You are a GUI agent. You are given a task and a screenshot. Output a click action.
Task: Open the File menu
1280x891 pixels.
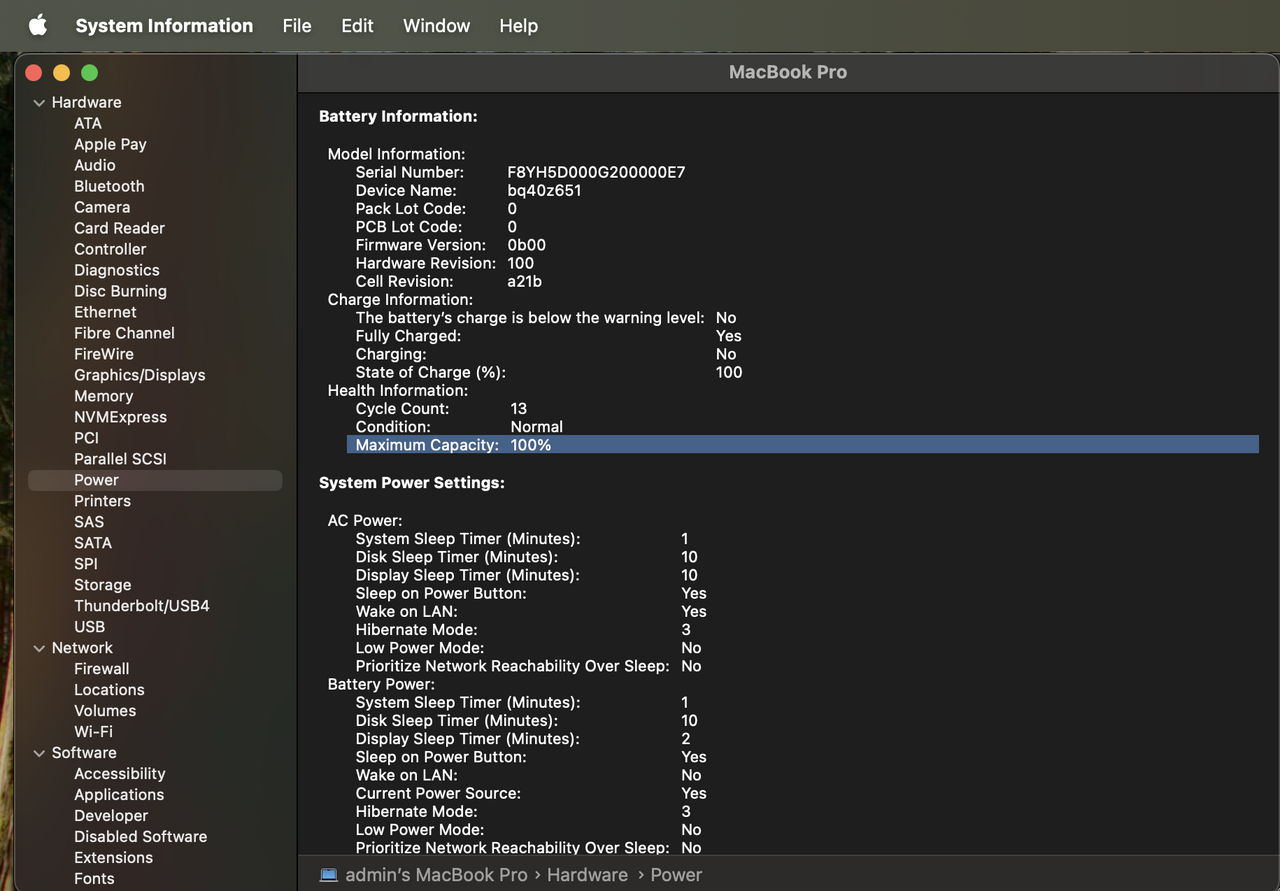pos(297,26)
